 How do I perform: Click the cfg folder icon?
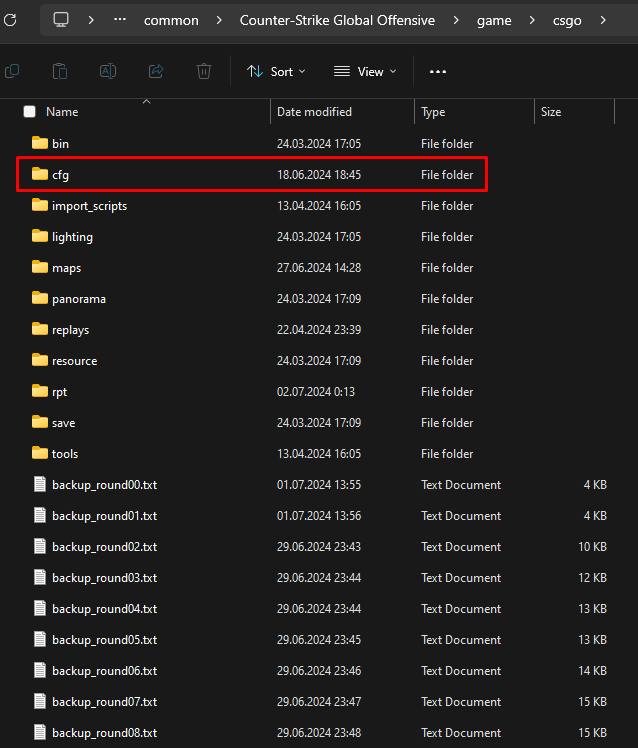tap(40, 174)
